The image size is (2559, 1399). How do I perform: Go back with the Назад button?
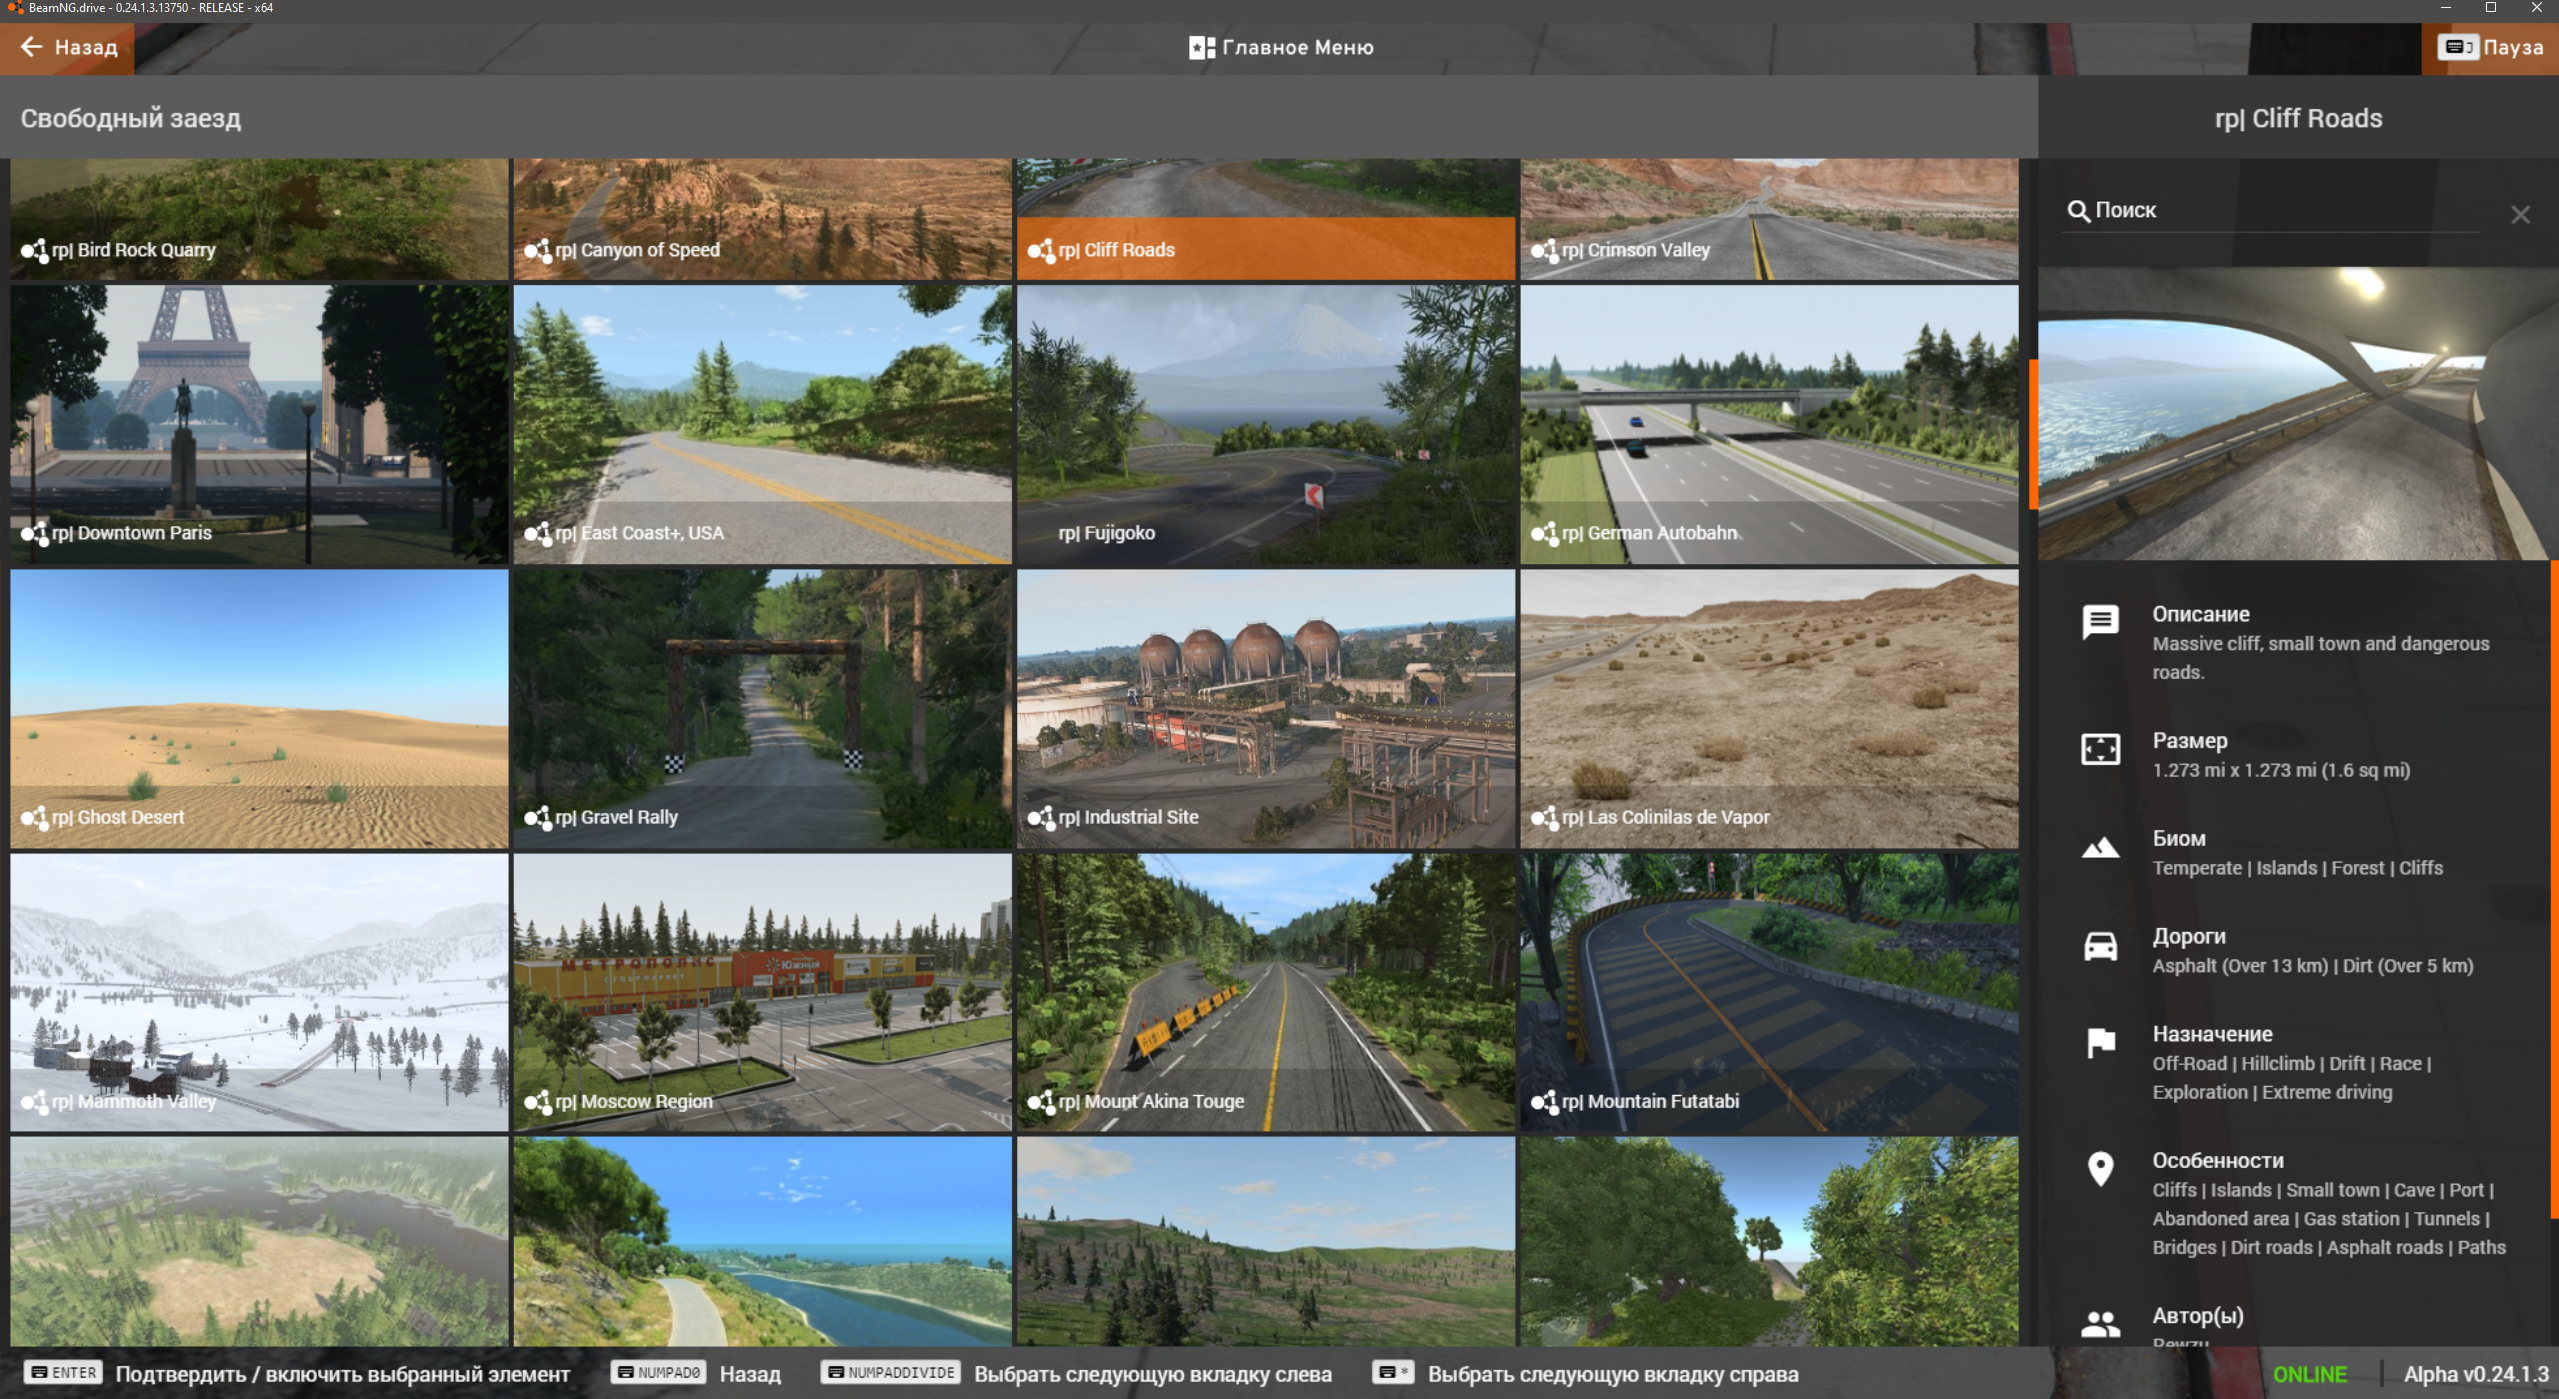coord(68,47)
